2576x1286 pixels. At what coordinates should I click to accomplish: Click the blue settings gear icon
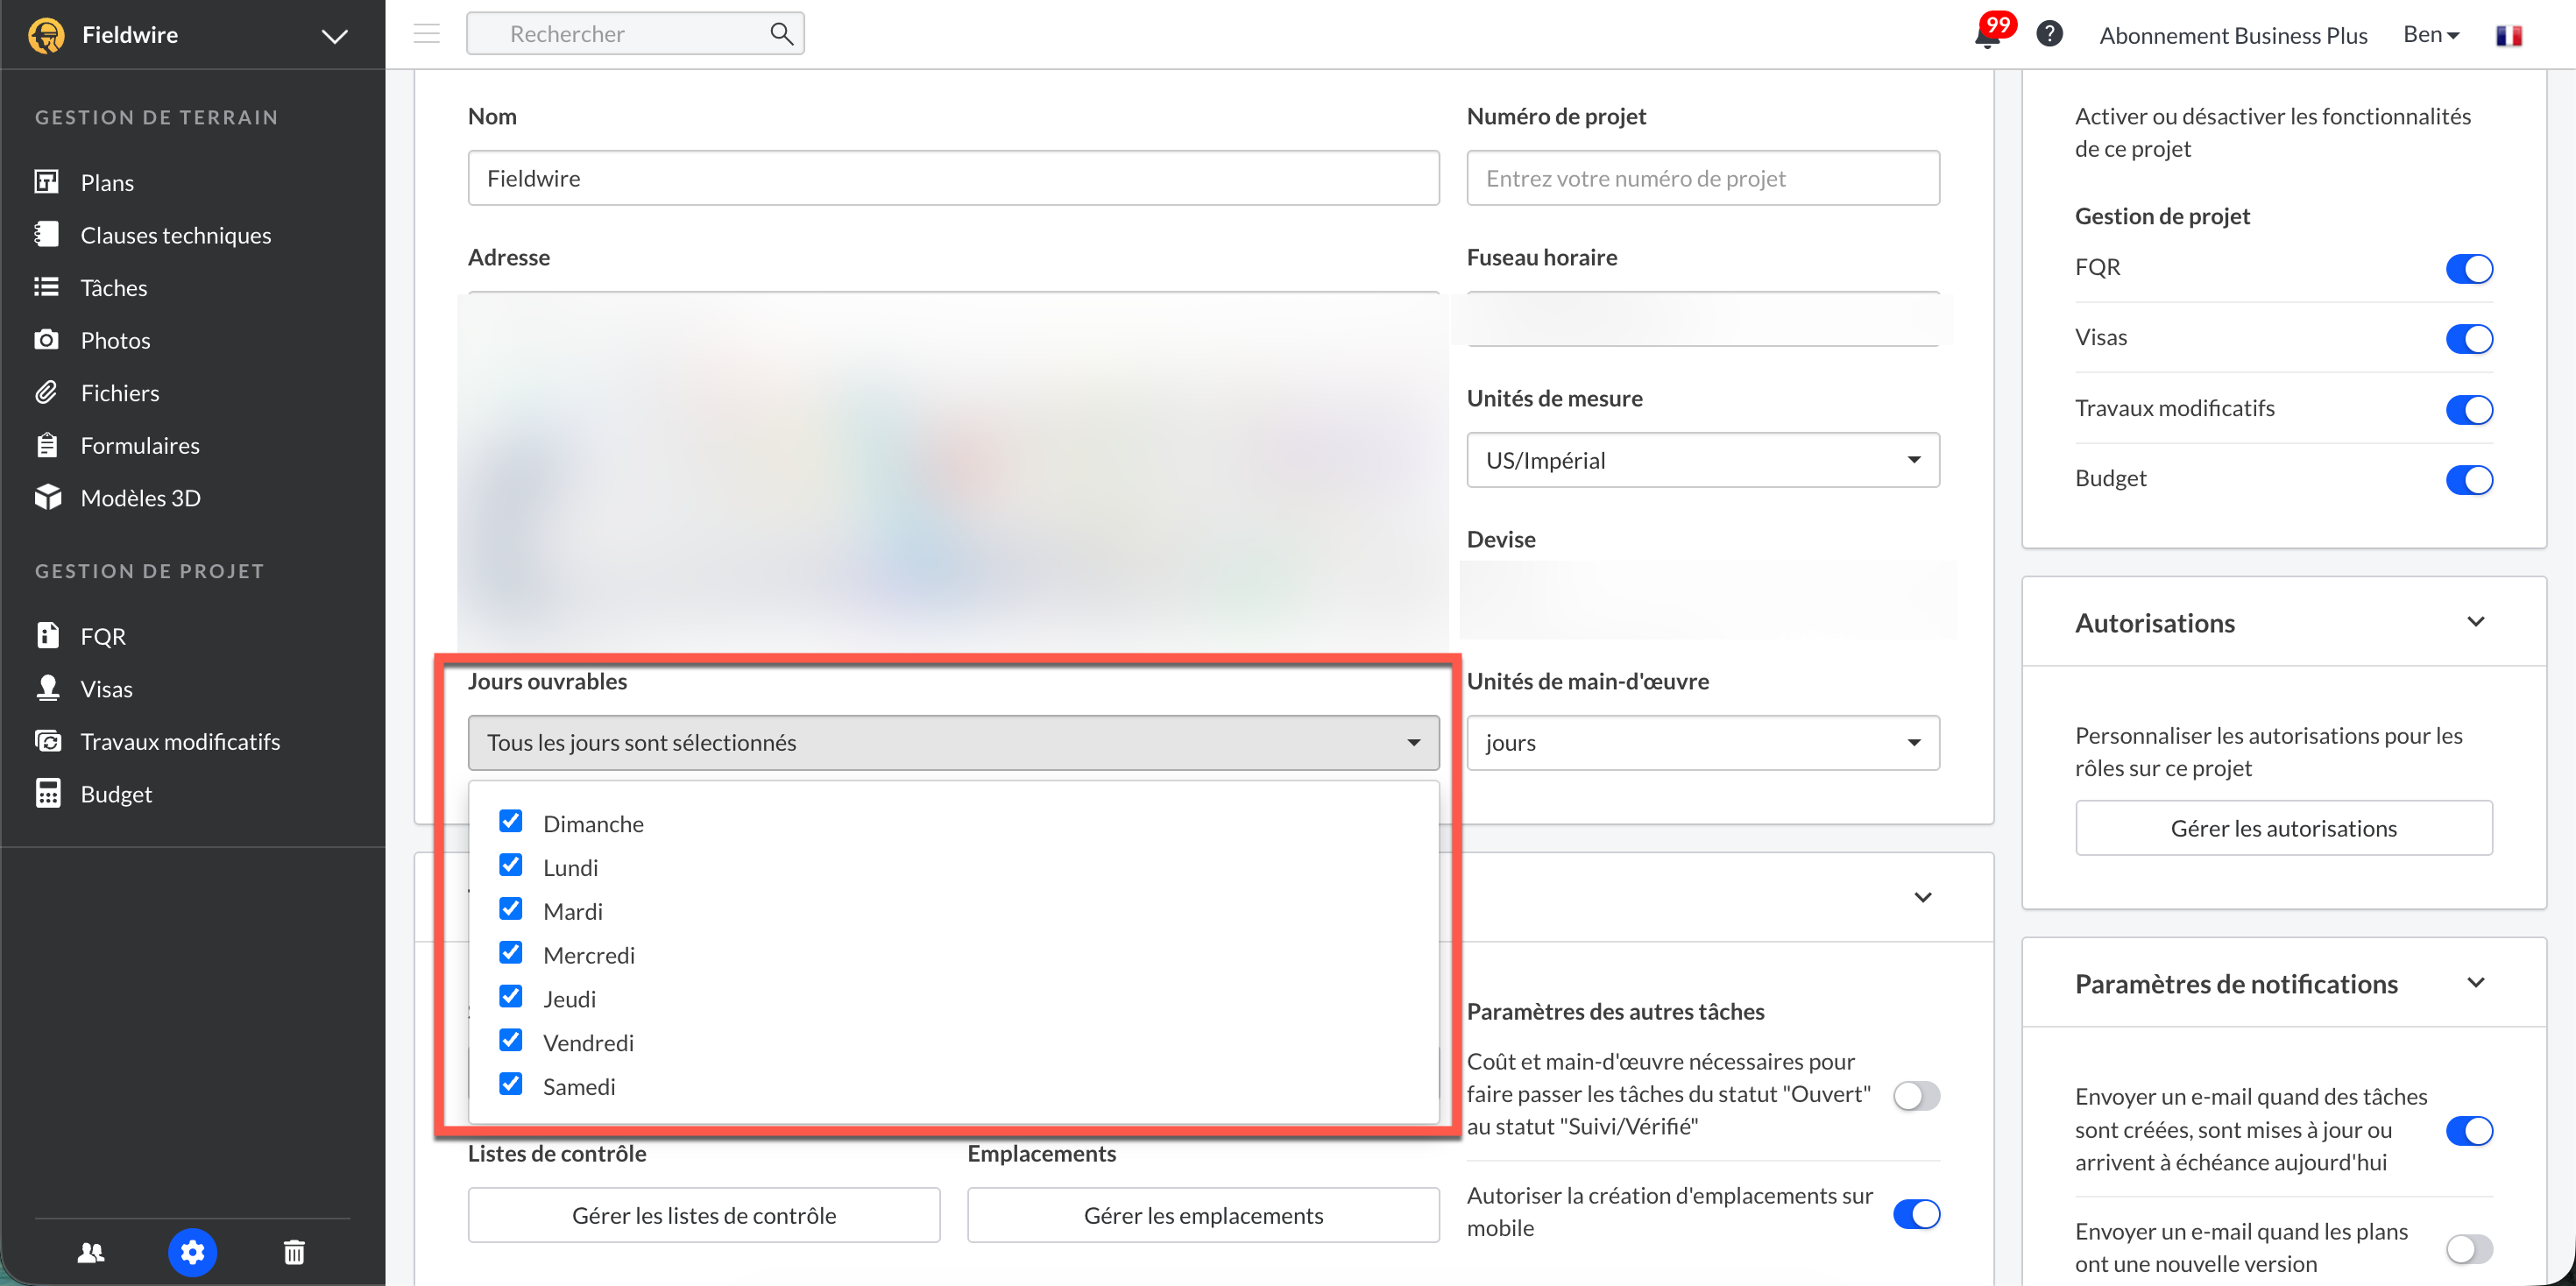tap(192, 1251)
